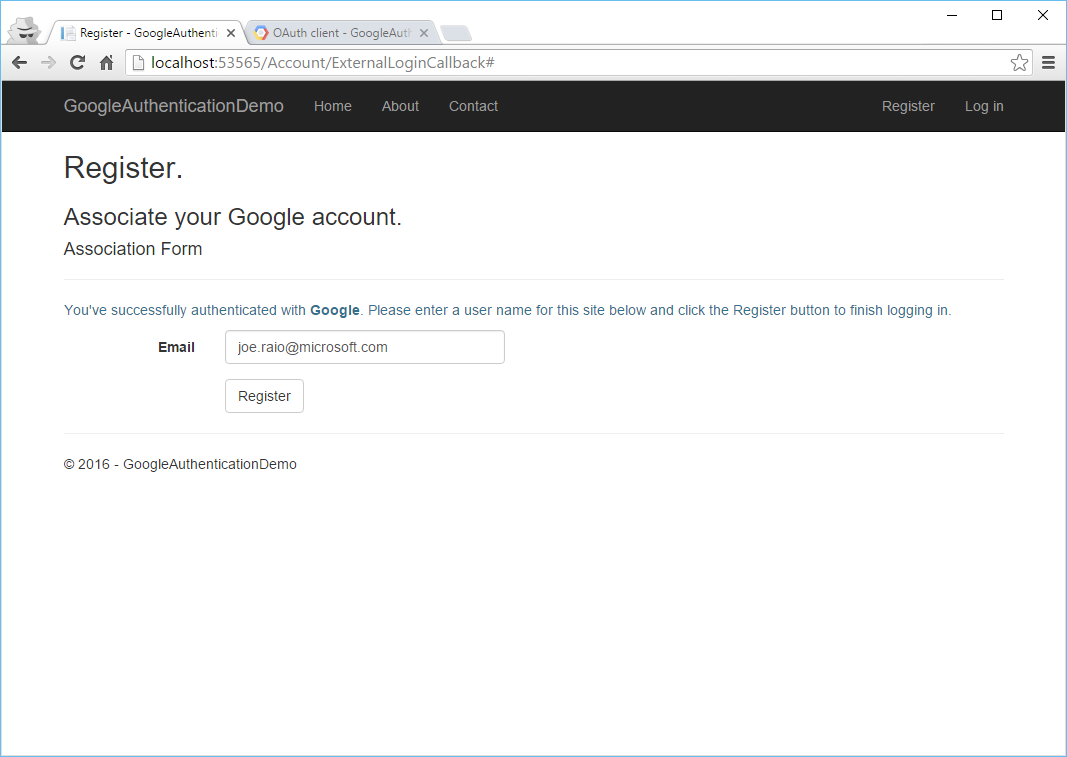Go back with the browser back arrow
1067x757 pixels.
pyautogui.click(x=20, y=63)
